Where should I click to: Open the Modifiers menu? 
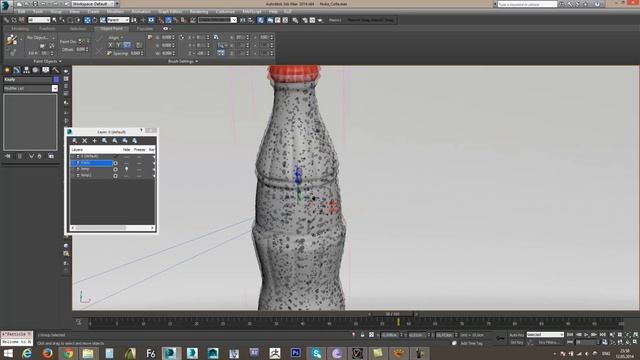116,12
